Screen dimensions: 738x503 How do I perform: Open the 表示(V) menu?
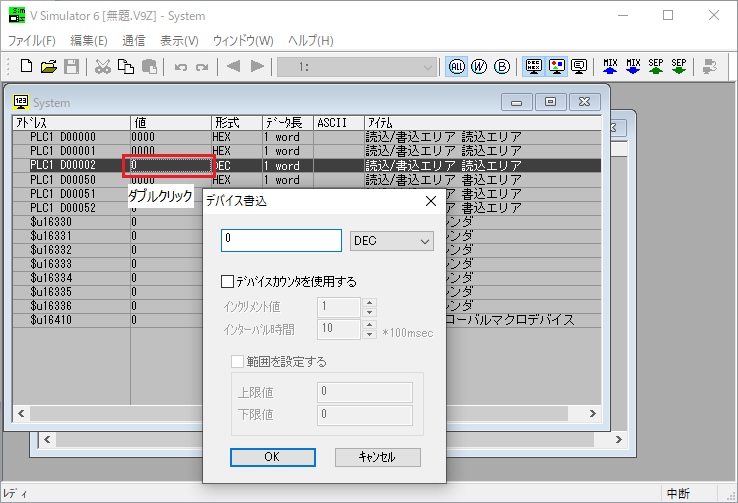[179, 41]
